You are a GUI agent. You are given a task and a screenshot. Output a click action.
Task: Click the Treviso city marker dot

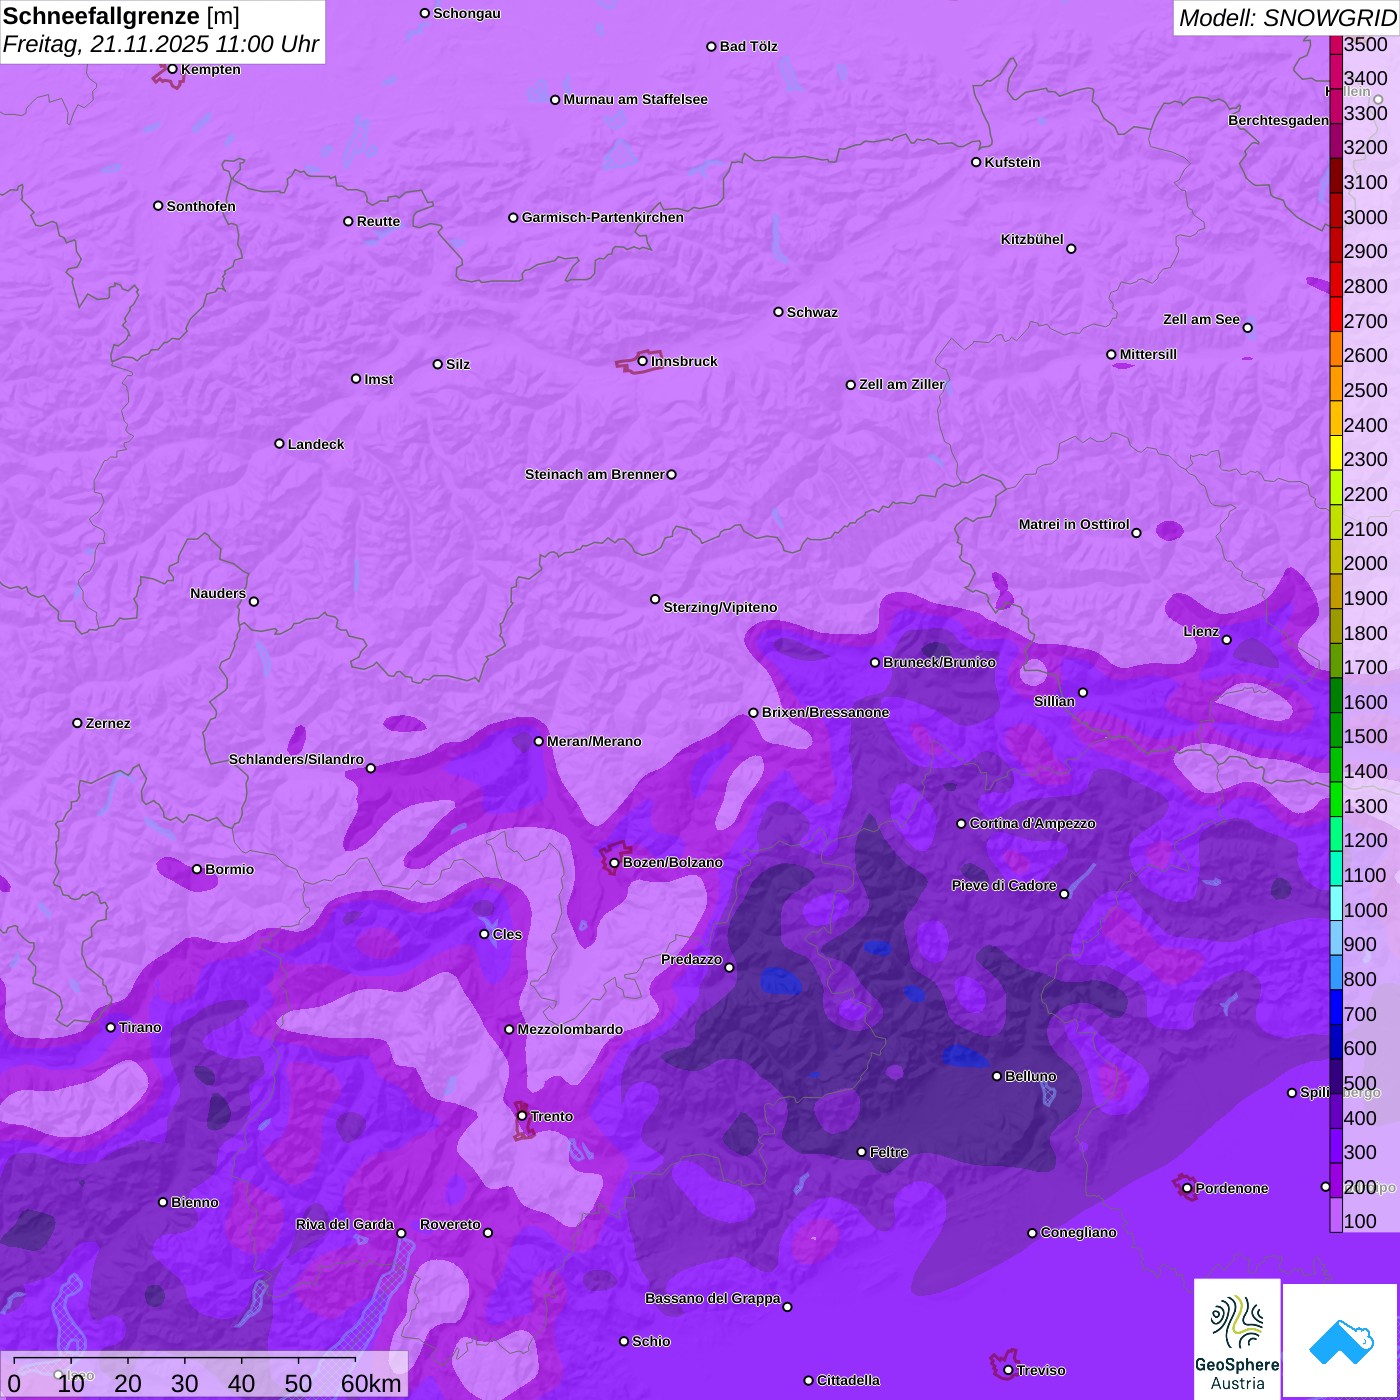(1008, 1370)
